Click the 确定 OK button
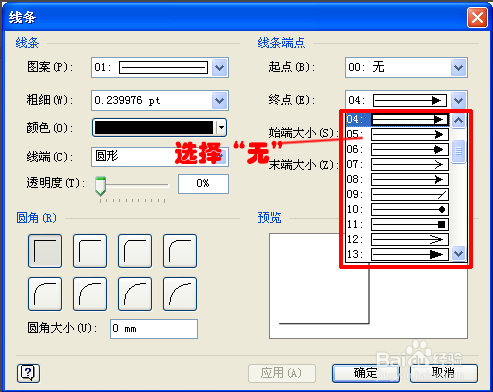Viewport: 493px width, 392px height. pos(366,373)
